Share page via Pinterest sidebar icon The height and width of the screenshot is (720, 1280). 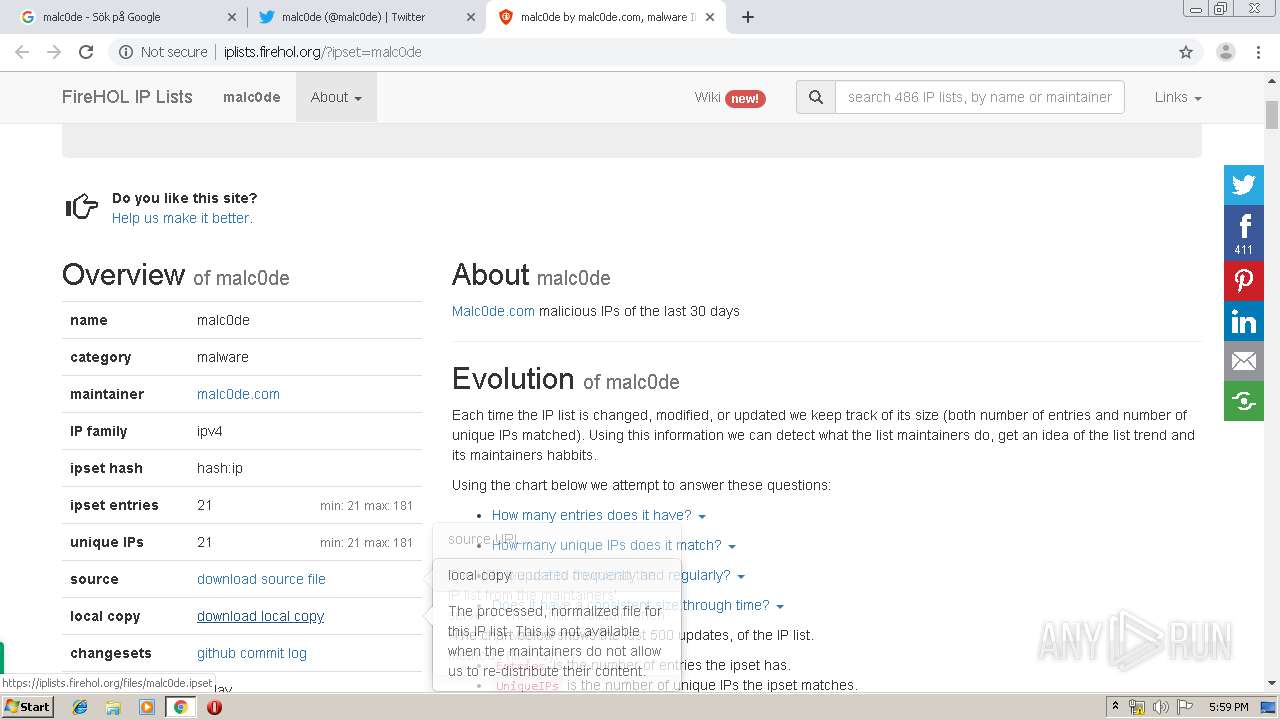[1244, 281]
